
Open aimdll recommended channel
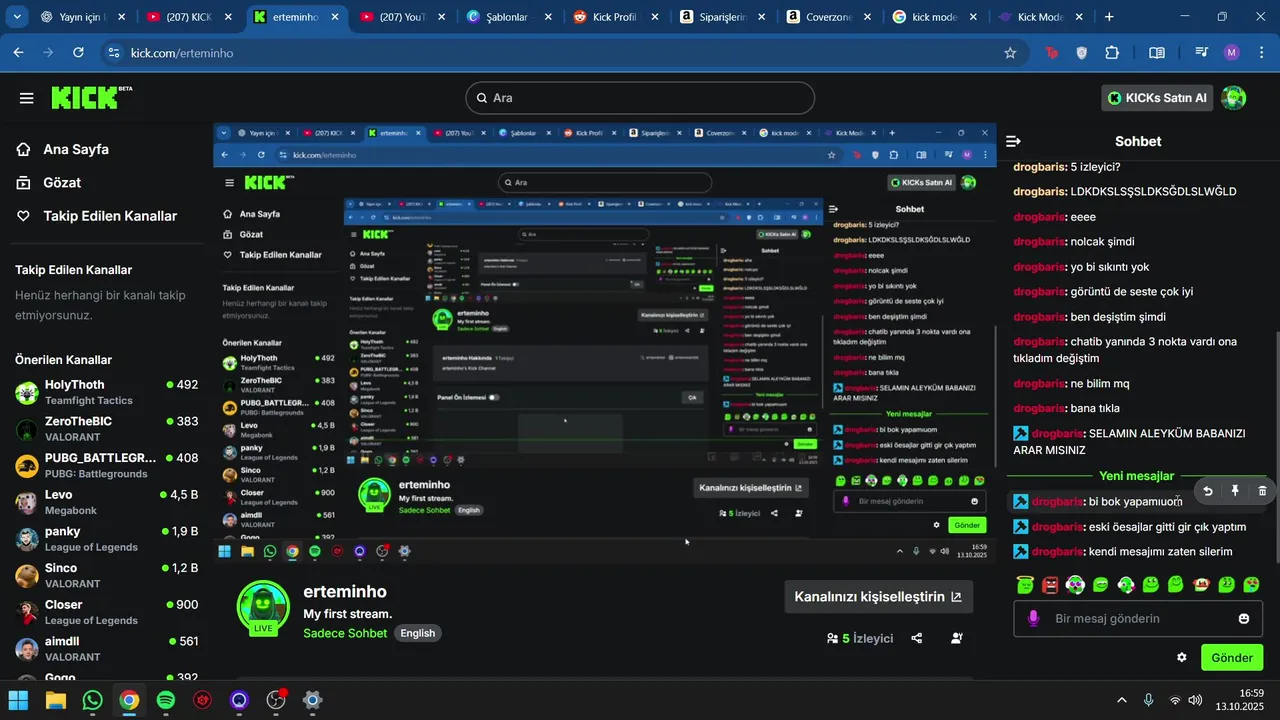(x=106, y=648)
